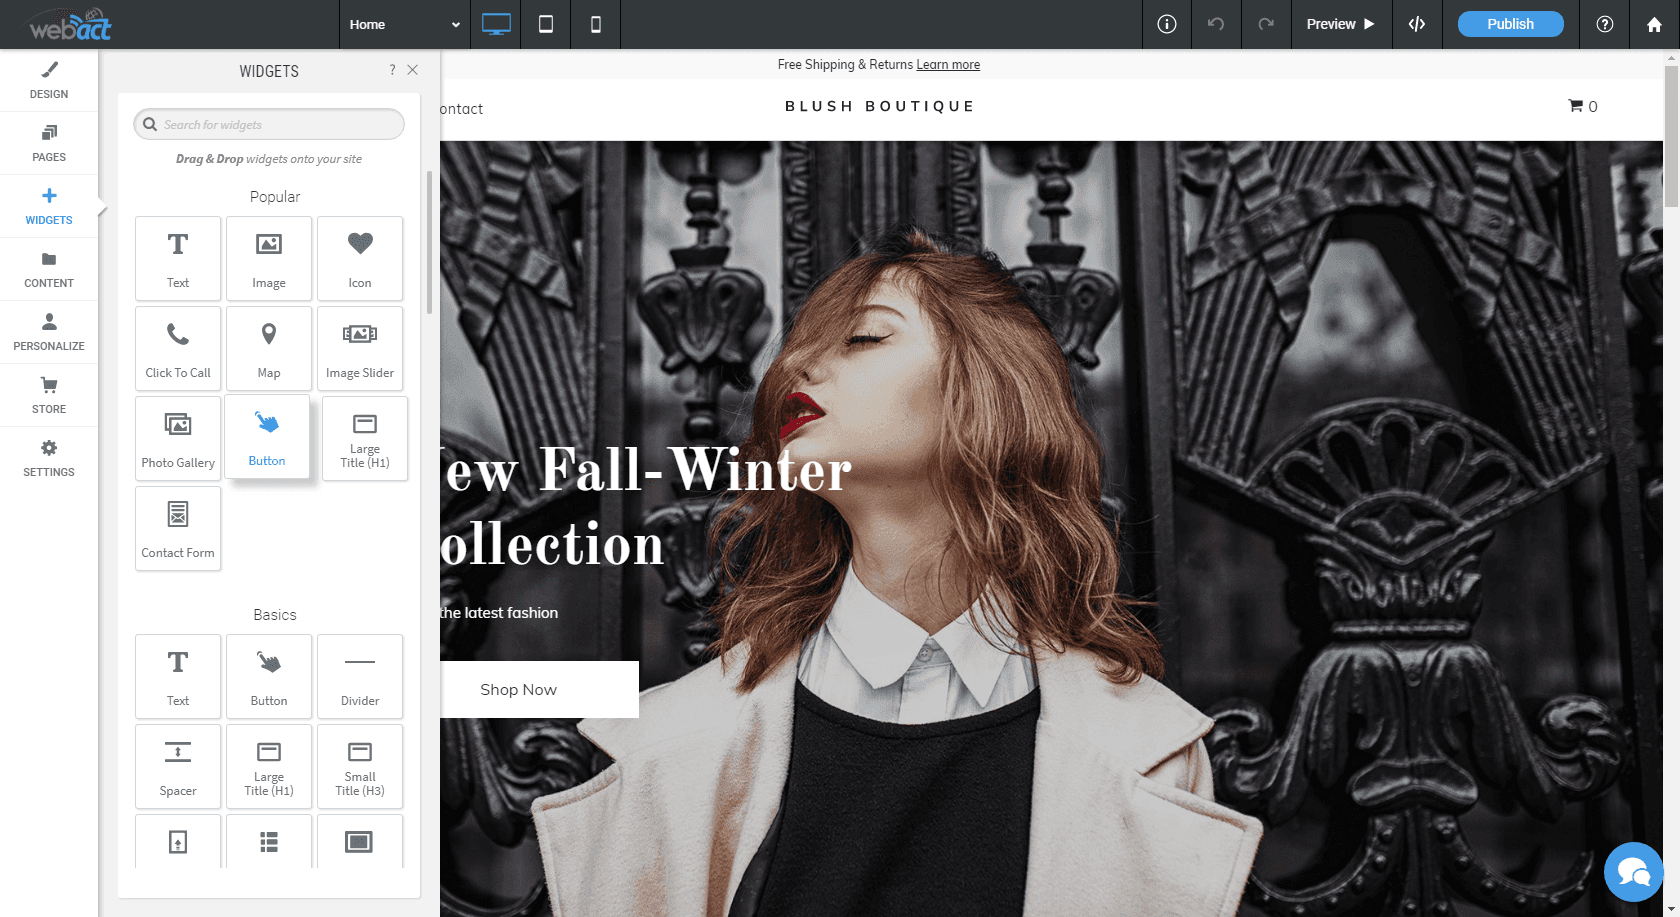Switch to tablet preview mode
The height and width of the screenshot is (917, 1680).
(545, 24)
